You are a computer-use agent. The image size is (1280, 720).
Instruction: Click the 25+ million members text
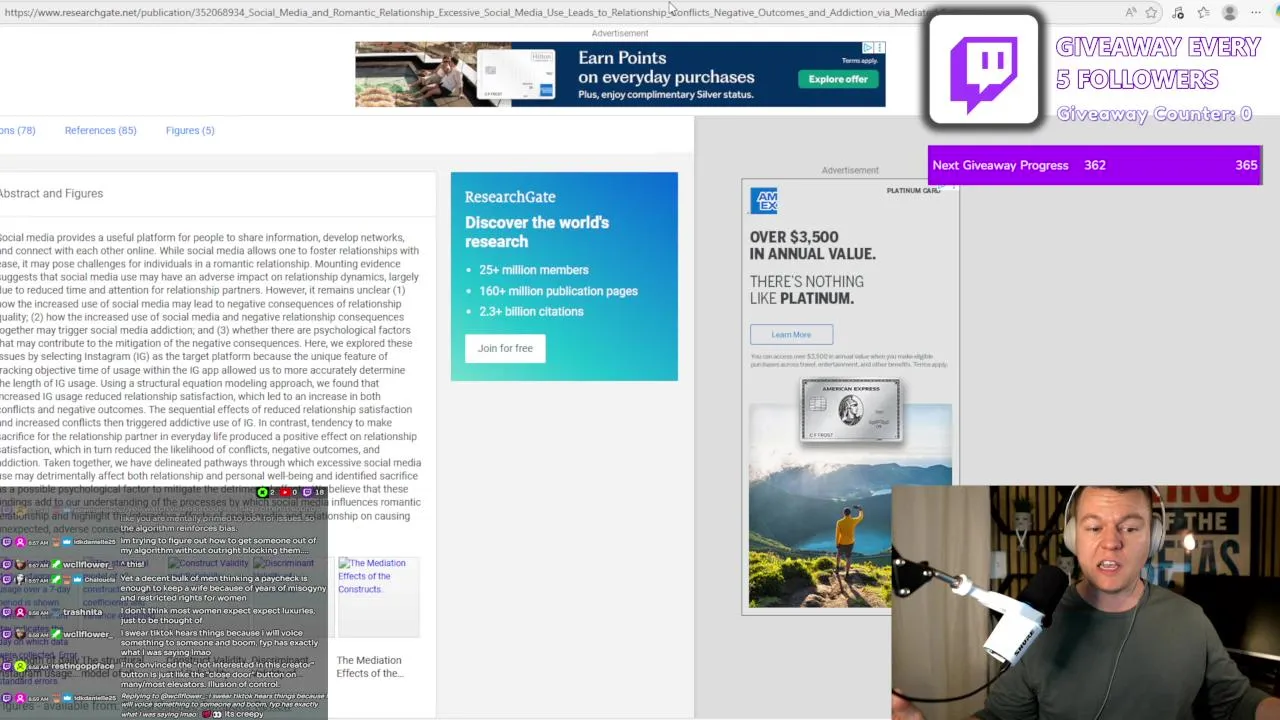click(x=534, y=270)
